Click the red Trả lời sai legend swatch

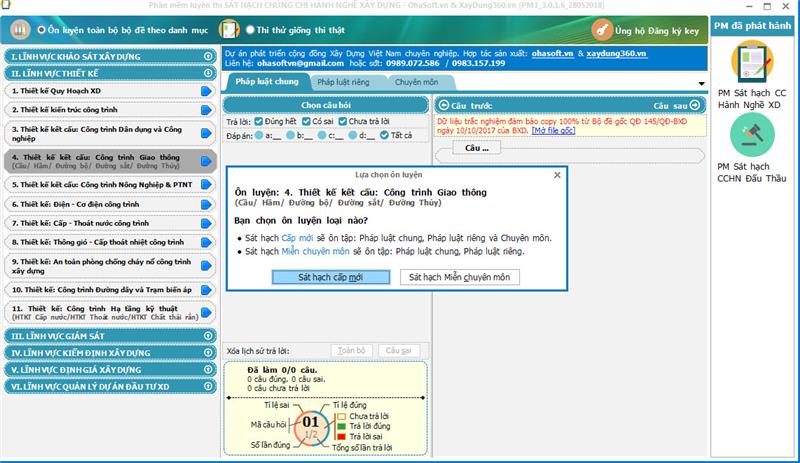341,436
